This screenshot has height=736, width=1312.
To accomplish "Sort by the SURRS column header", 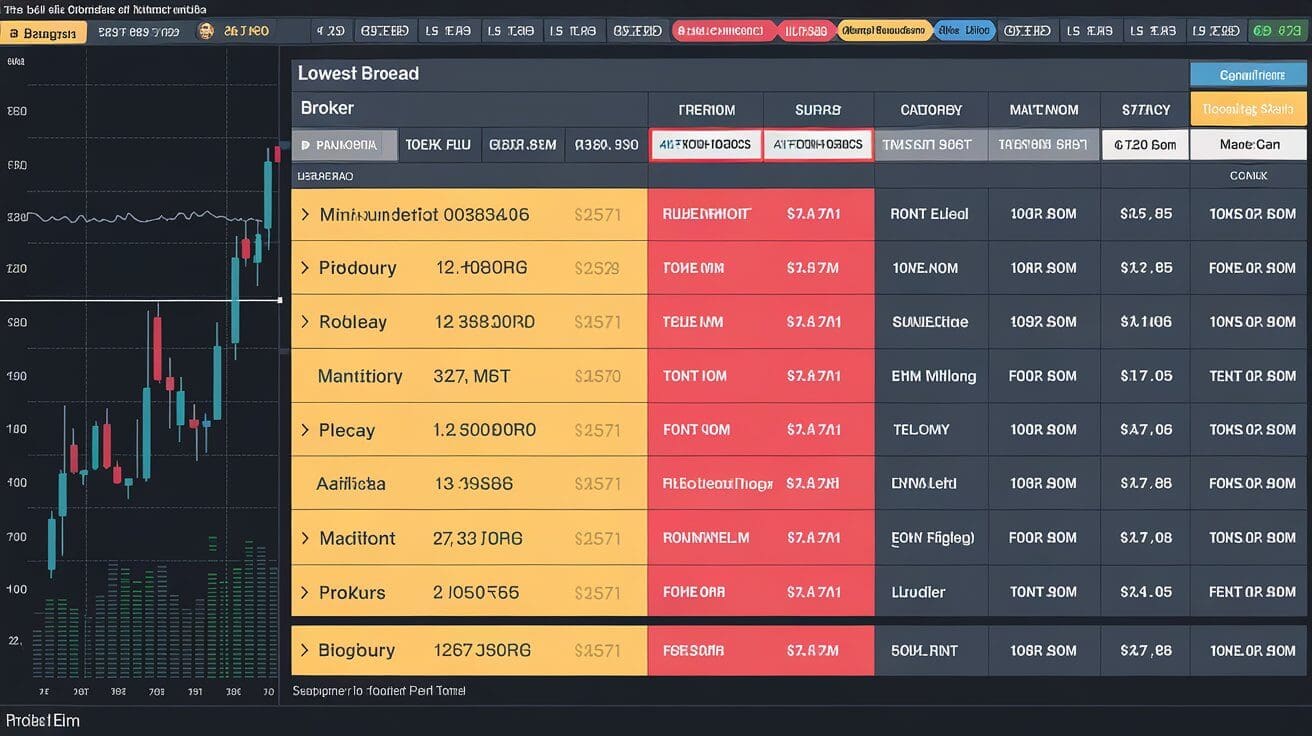I will [818, 110].
